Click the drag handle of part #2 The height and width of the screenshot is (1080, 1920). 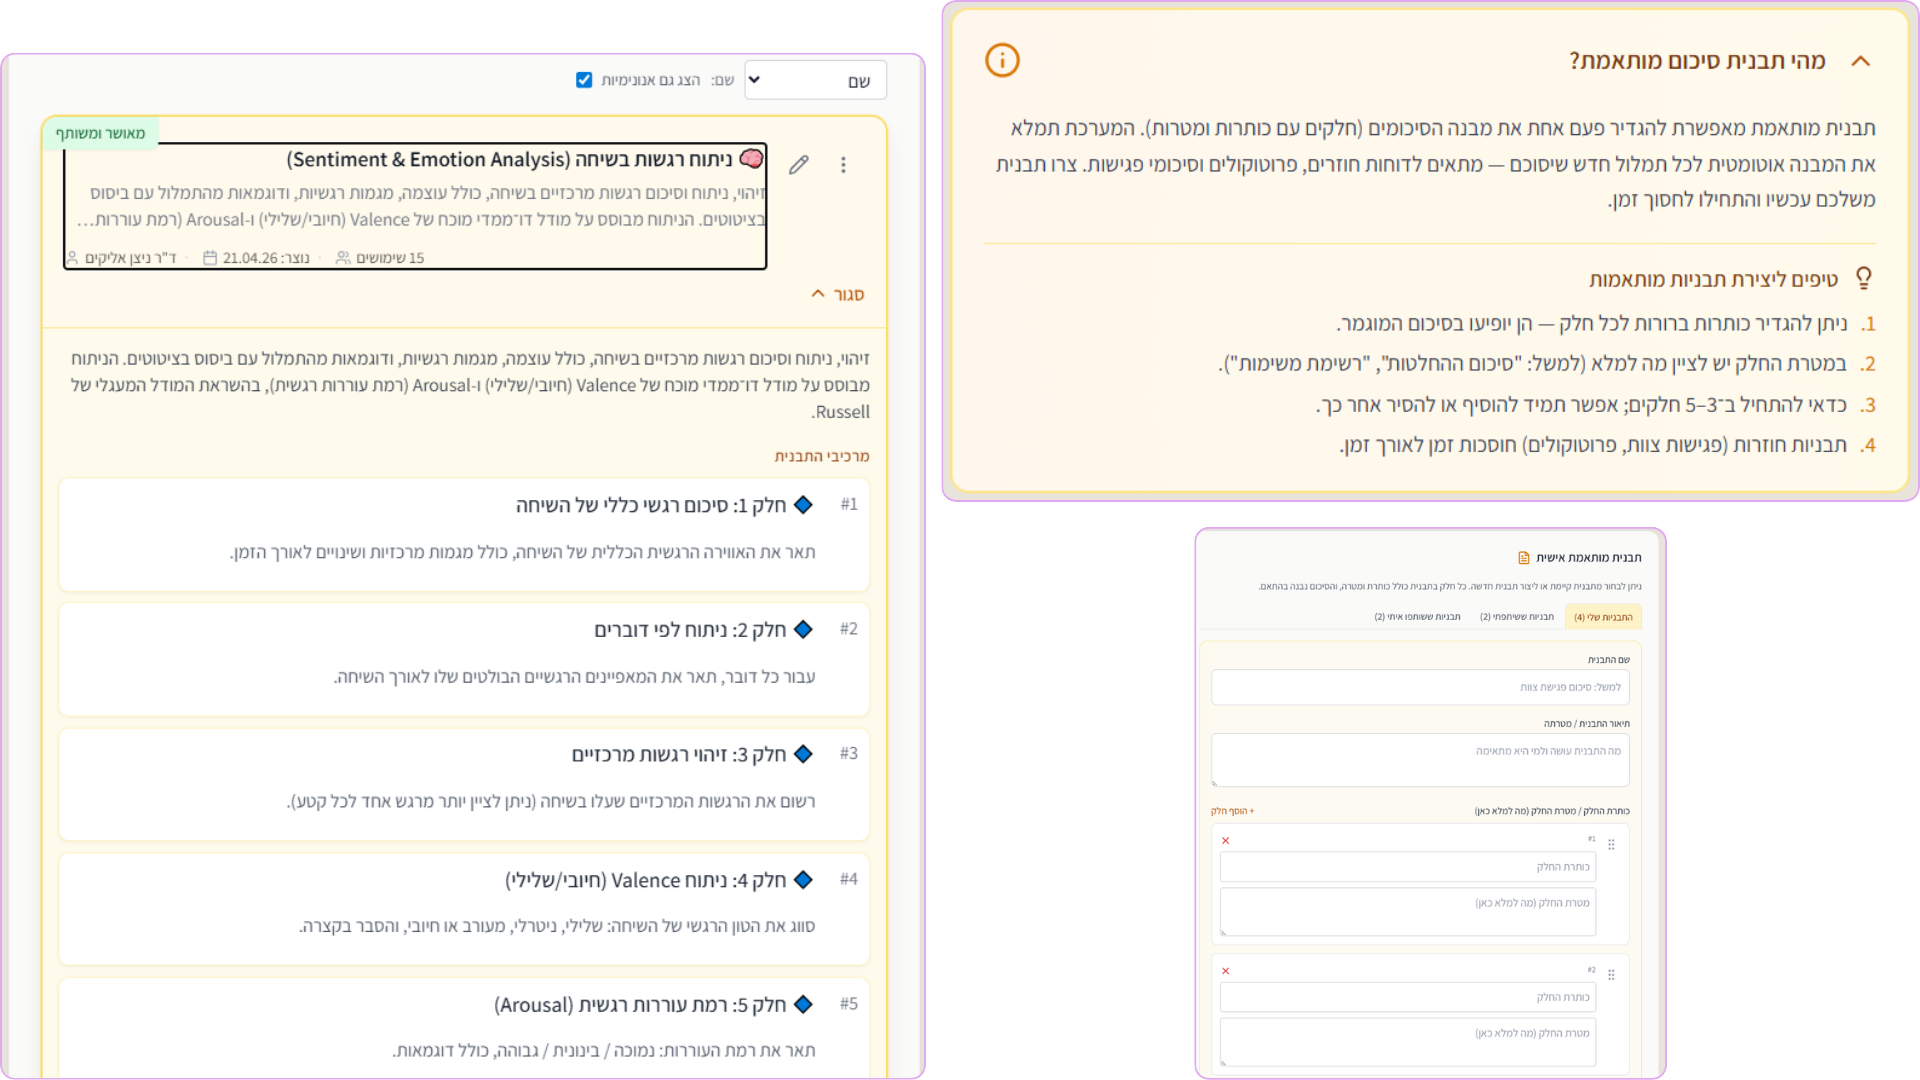click(1611, 975)
